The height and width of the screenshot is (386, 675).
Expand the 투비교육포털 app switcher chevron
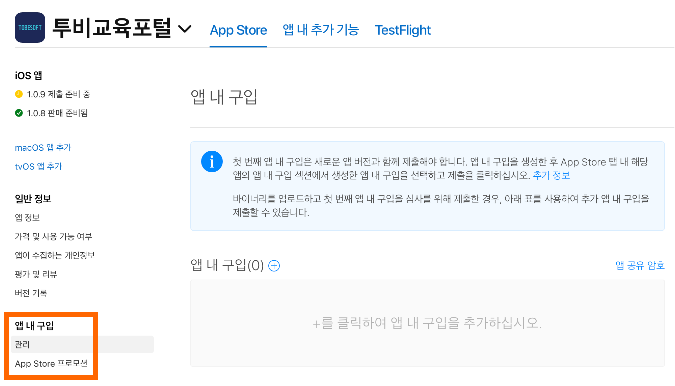click(185, 29)
